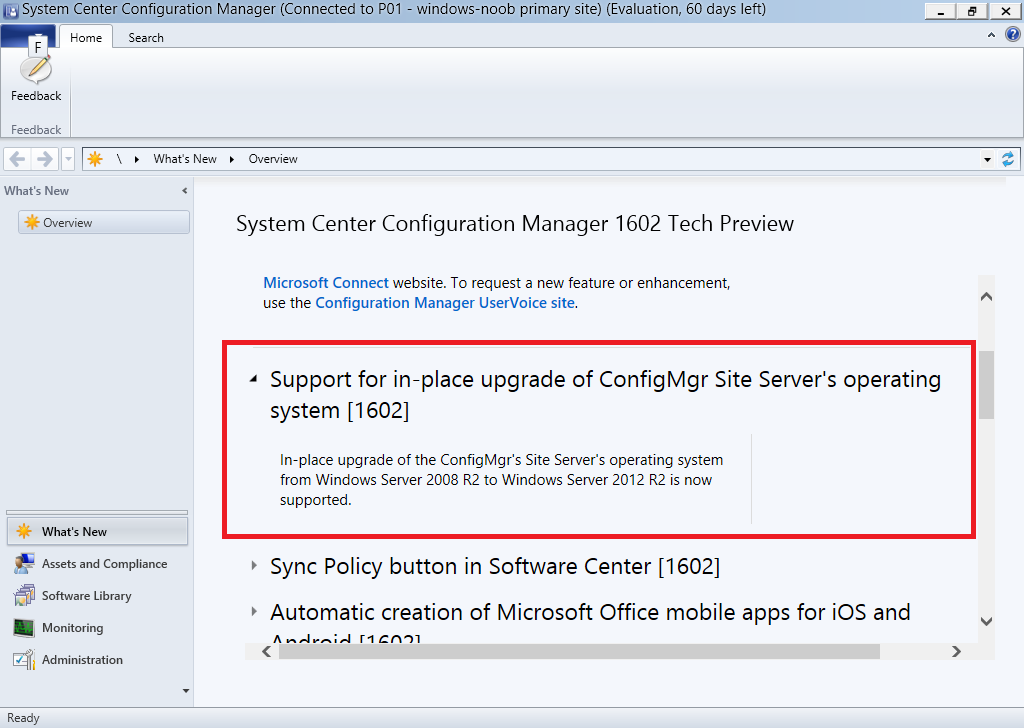Click the vertical scrollbar thumb
The width and height of the screenshot is (1024, 728).
coord(986,385)
